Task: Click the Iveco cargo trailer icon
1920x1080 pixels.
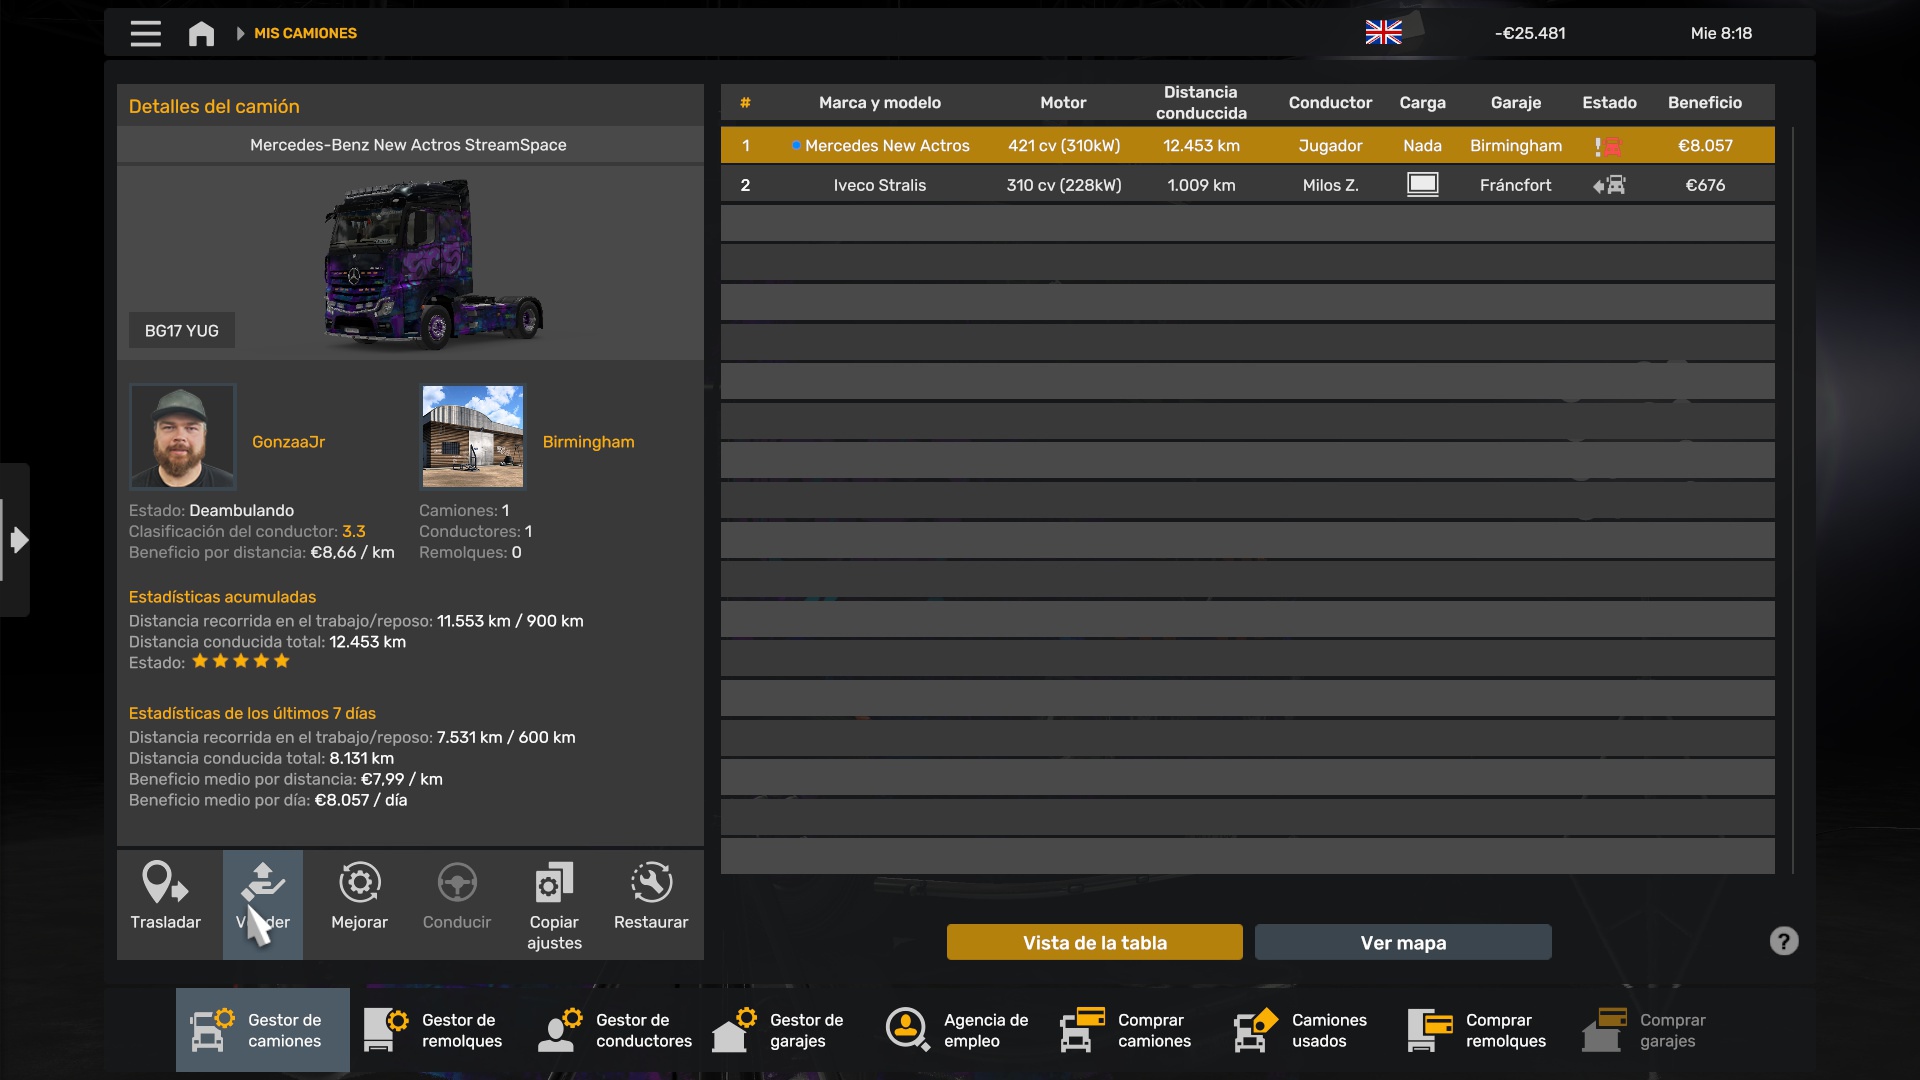Action: click(x=1422, y=185)
